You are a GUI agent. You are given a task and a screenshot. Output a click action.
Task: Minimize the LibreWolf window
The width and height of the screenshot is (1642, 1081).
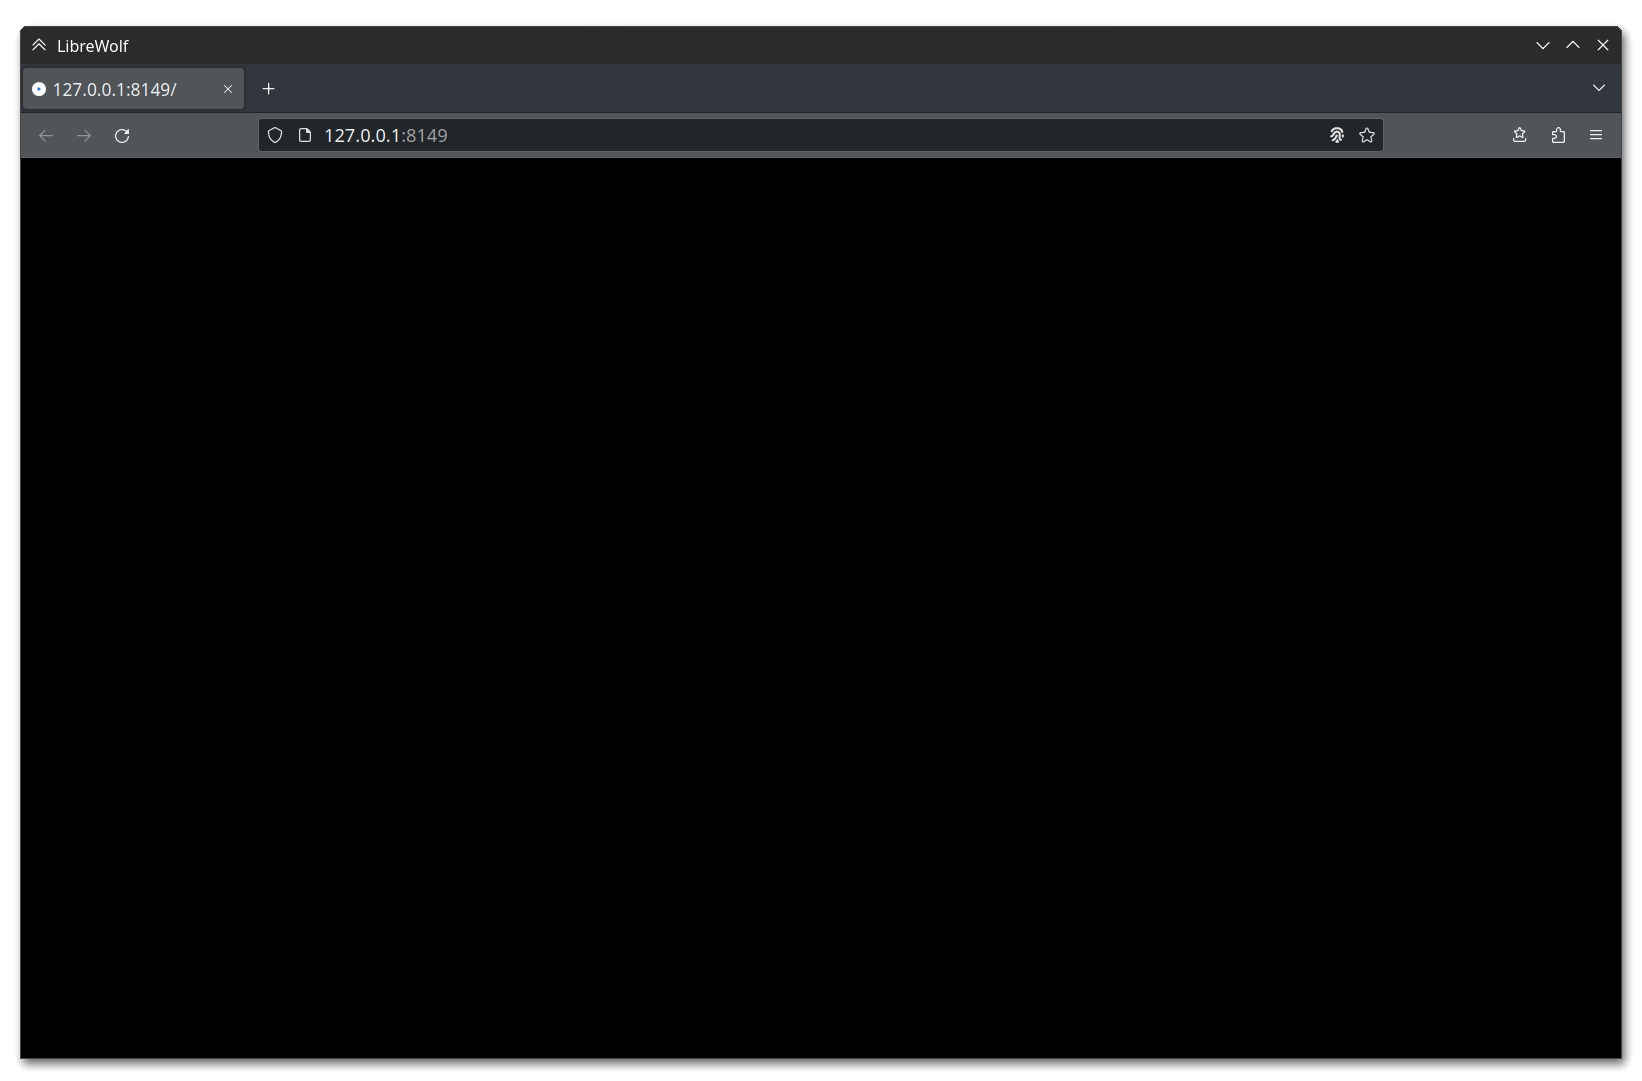click(x=1543, y=45)
